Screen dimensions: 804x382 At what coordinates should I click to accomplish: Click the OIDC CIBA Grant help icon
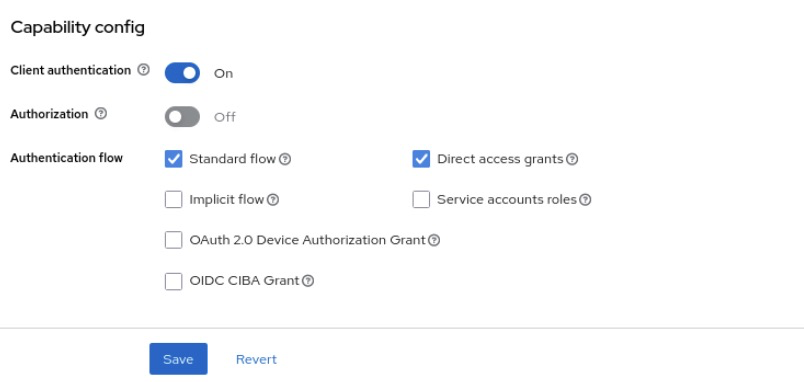308,281
